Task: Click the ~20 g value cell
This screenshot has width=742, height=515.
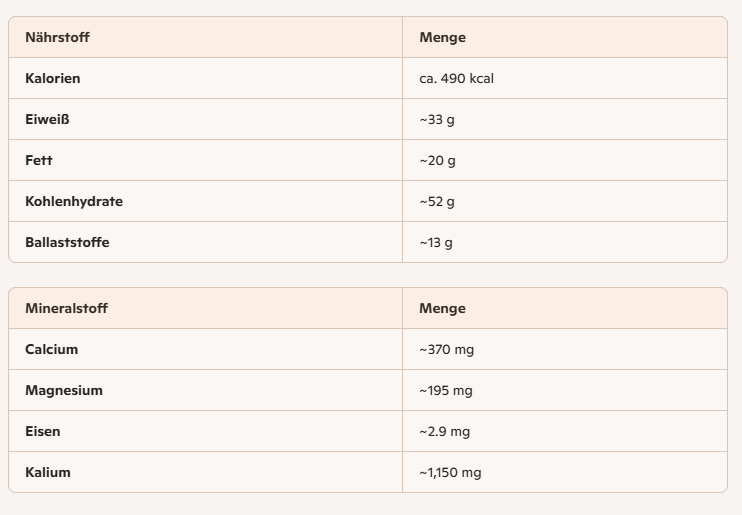Action: coord(437,160)
